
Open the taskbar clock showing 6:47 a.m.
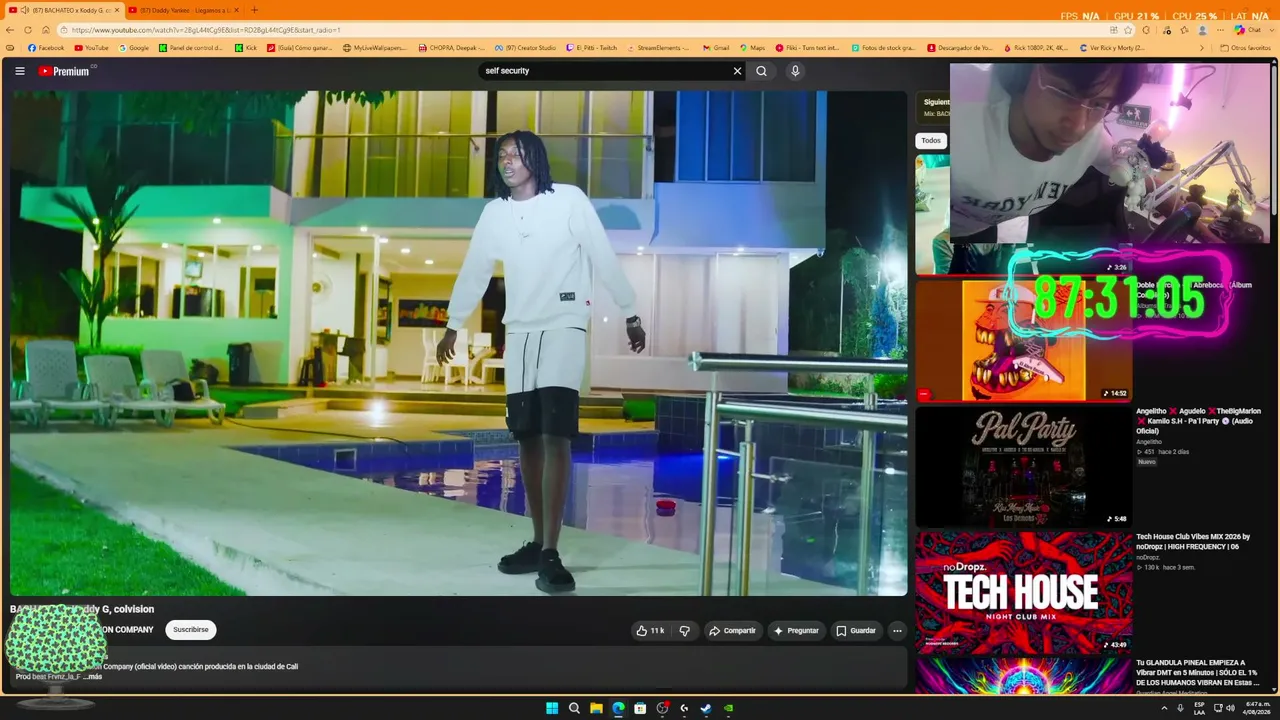(1257, 708)
